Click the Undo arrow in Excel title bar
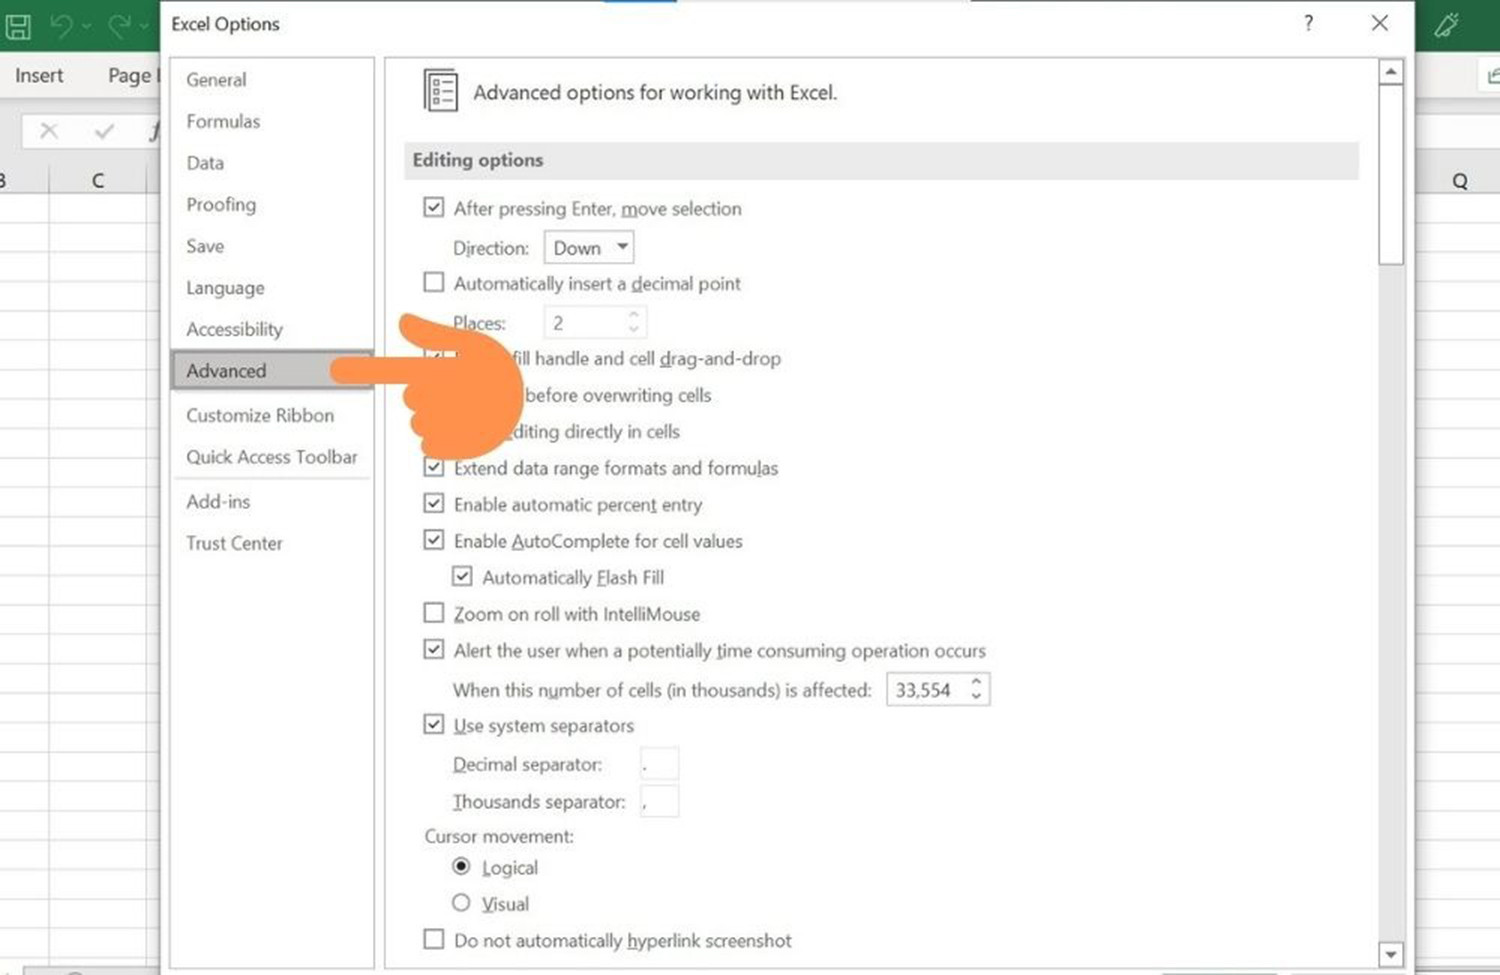1500x975 pixels. coord(62,26)
